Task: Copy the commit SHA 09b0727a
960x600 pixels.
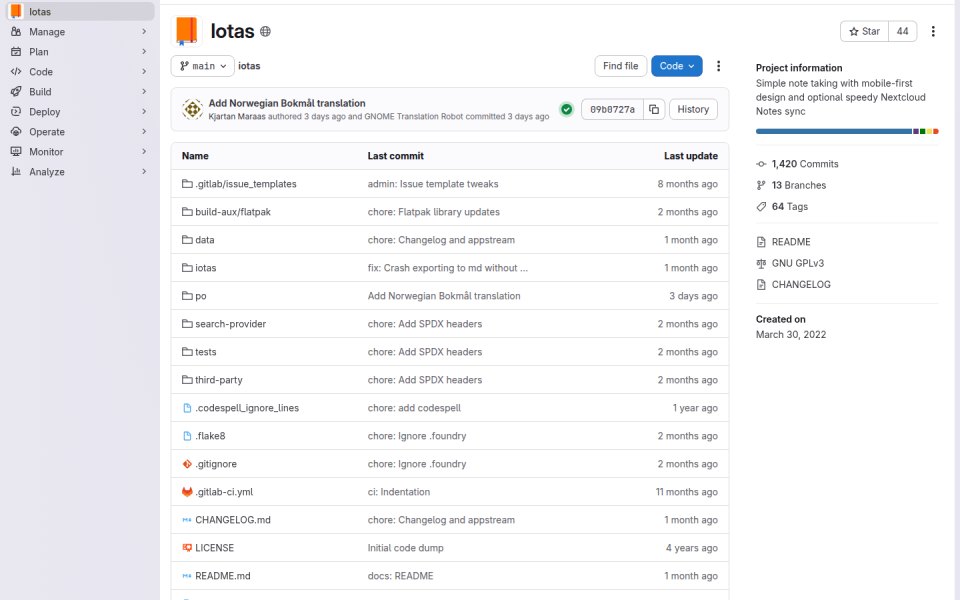Action: coord(654,110)
